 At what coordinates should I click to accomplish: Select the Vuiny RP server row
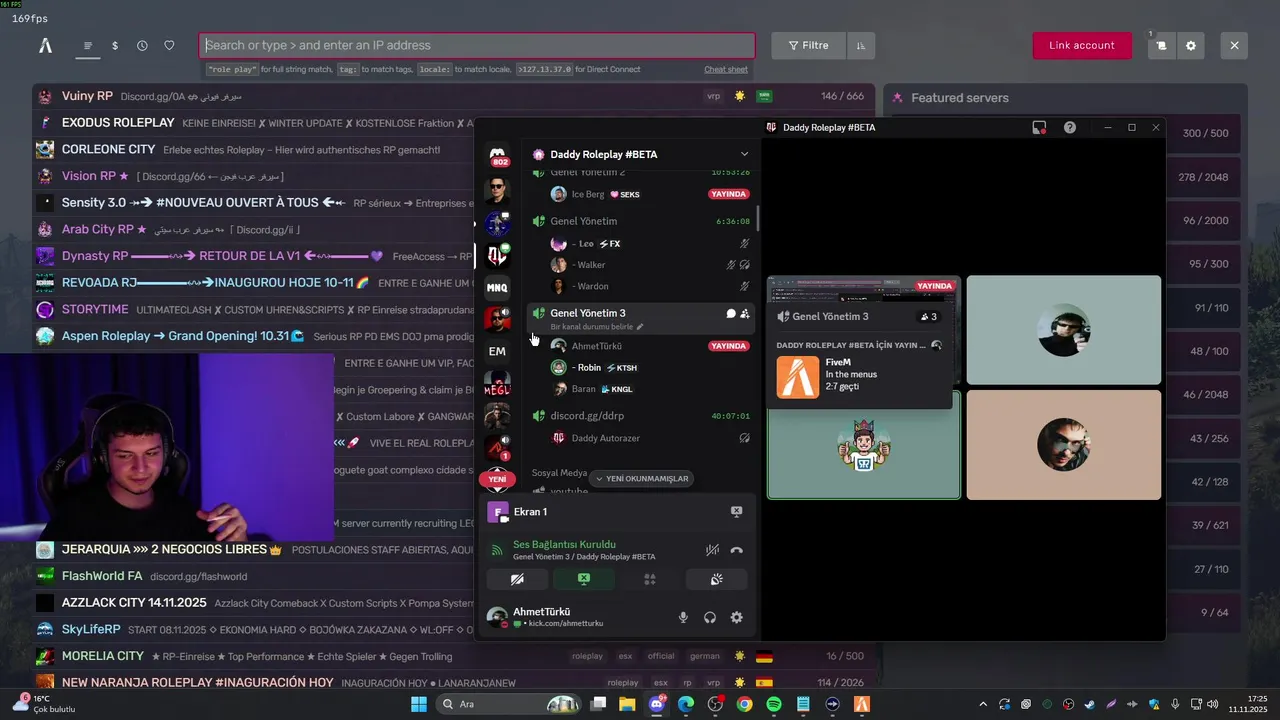[454, 96]
